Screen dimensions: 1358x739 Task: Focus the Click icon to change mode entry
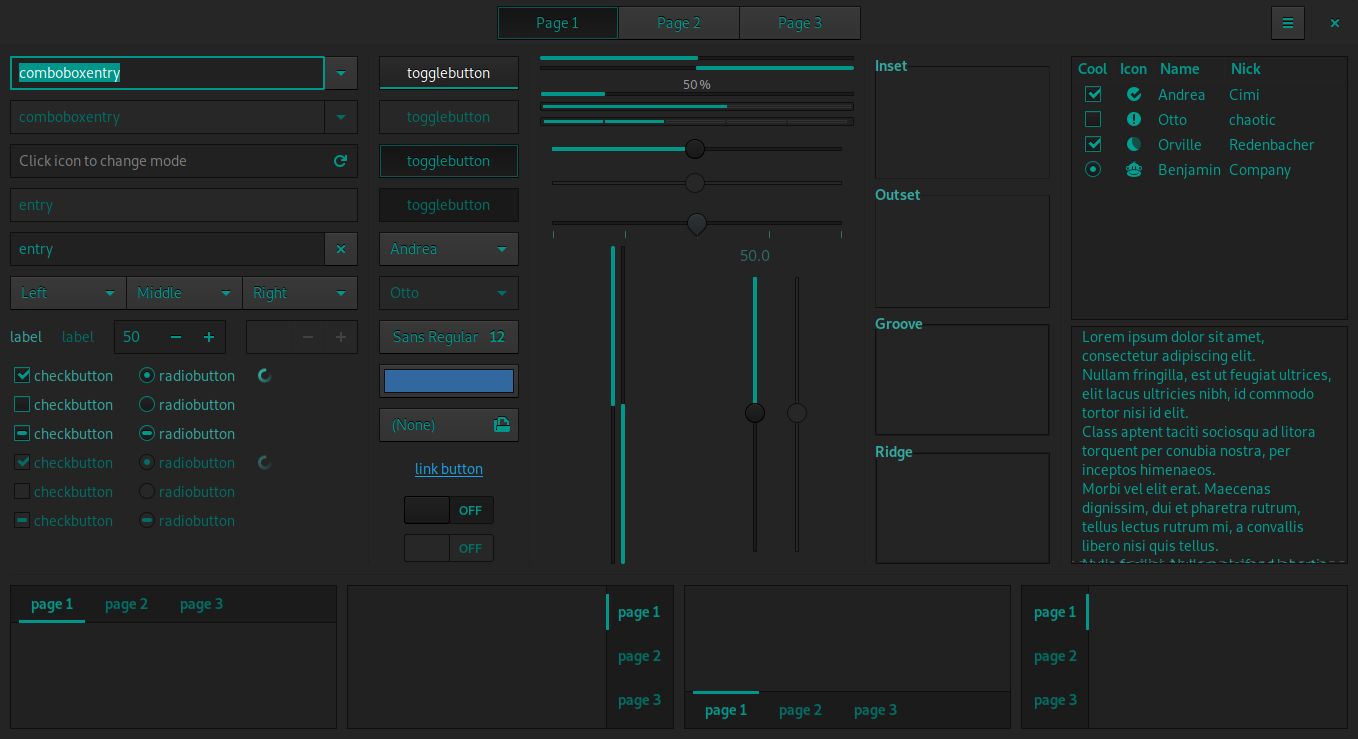tap(184, 161)
